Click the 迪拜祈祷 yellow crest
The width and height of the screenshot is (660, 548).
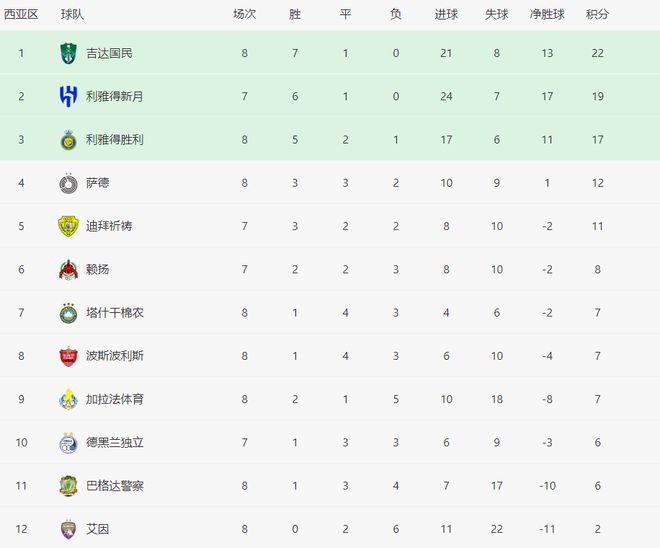68,226
